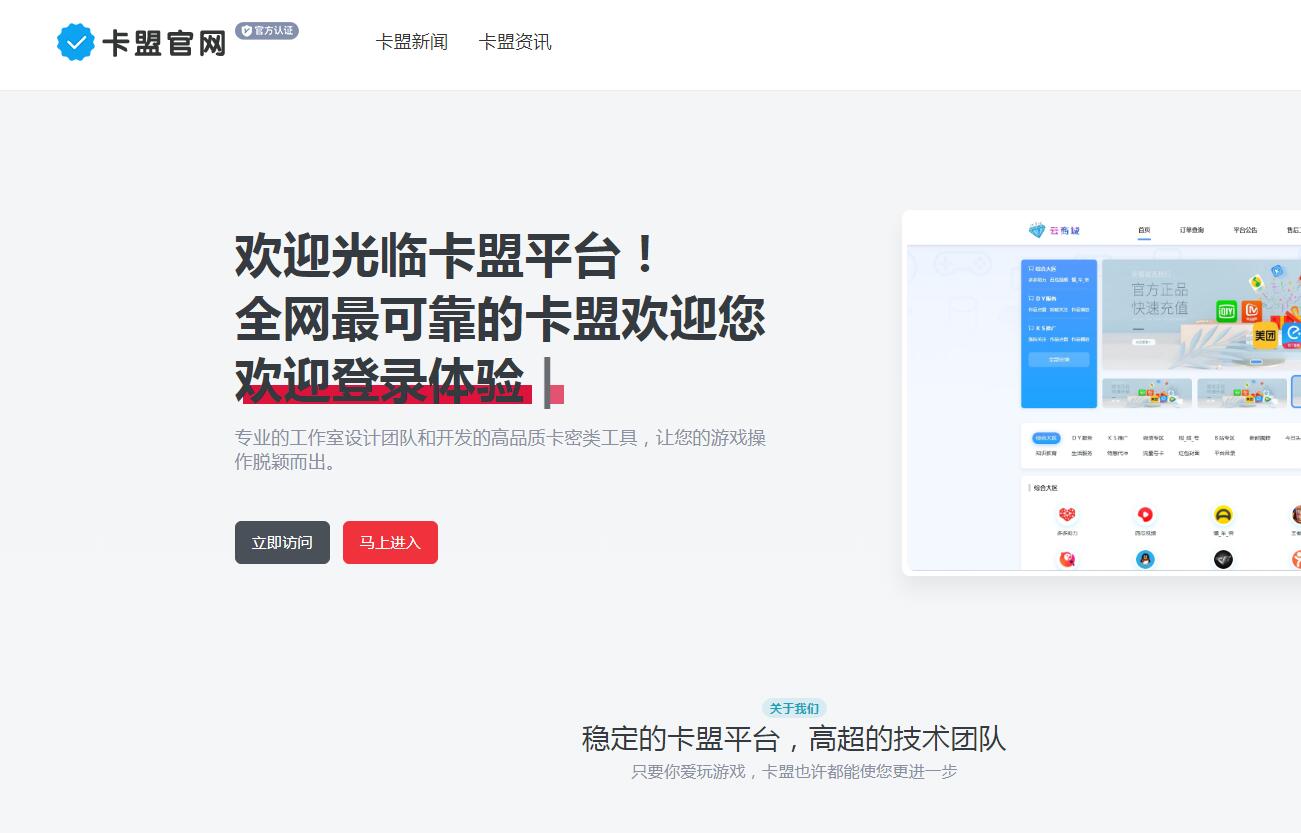Open the 卡盟新闻 menu item
Image resolution: width=1301 pixels, height=833 pixels.
click(x=411, y=42)
